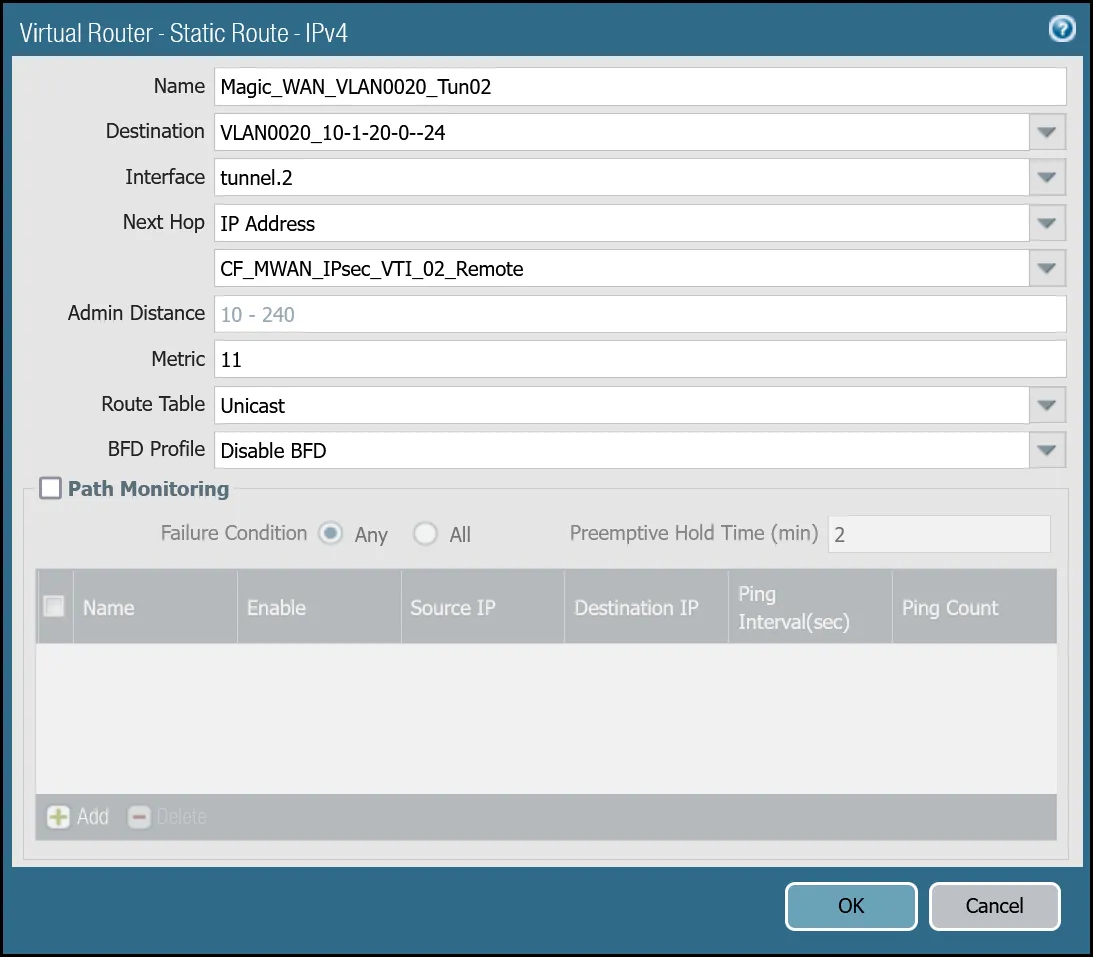This screenshot has height=957, width=1093.
Task: Click the Preemptive Hold Time field
Action: click(938, 534)
